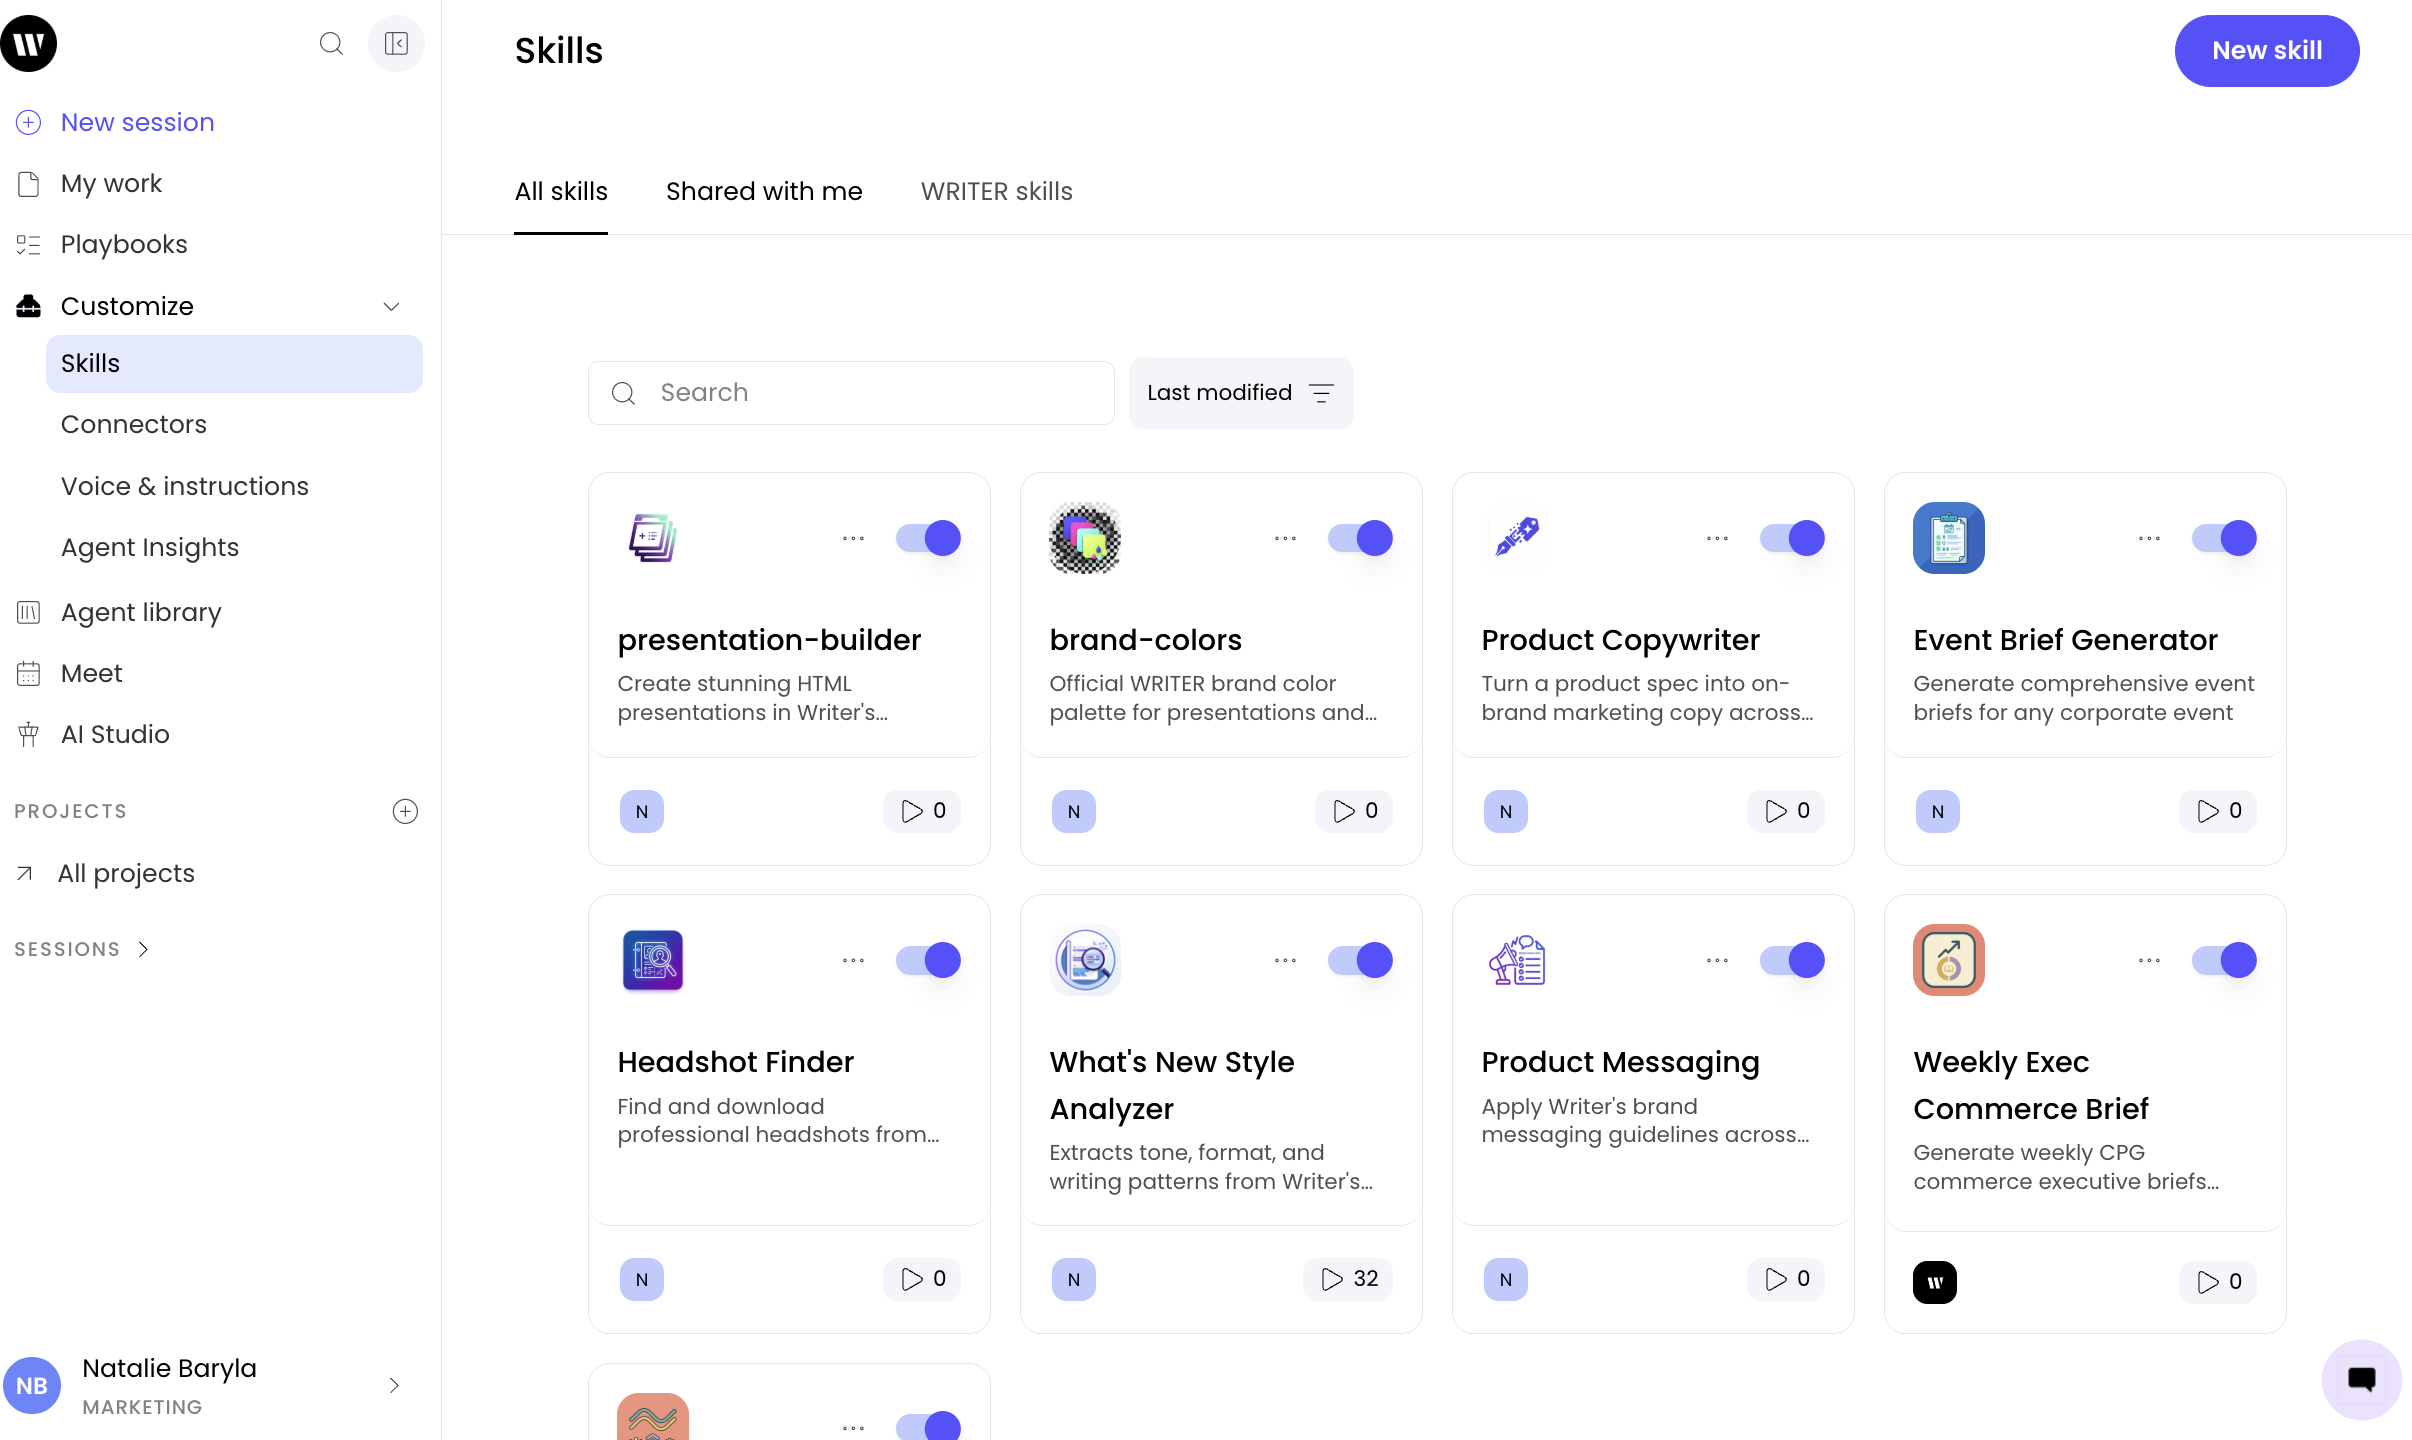Open the Headshot Finder card title
Screen dimensions: 2412x1440
736,1062
